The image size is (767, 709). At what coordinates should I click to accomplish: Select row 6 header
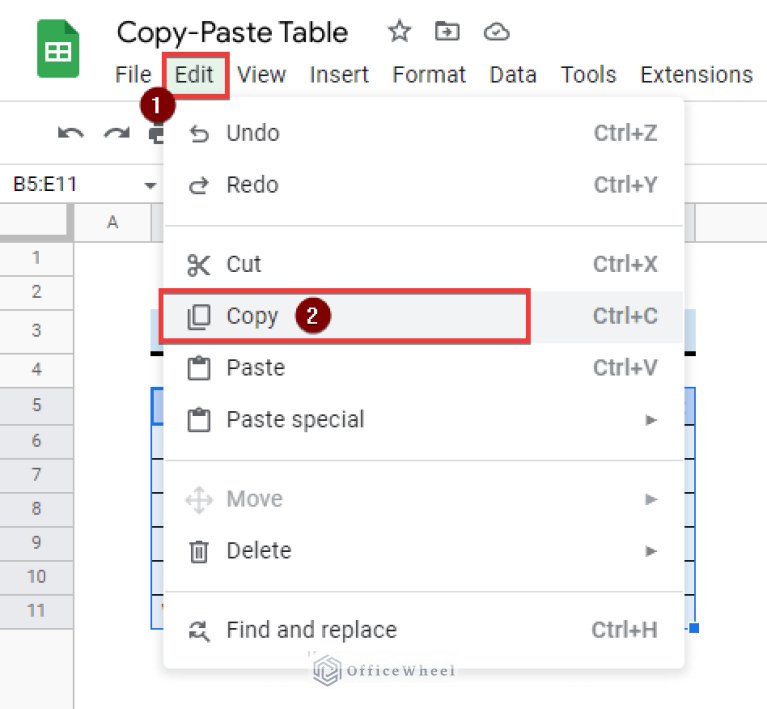[36, 441]
